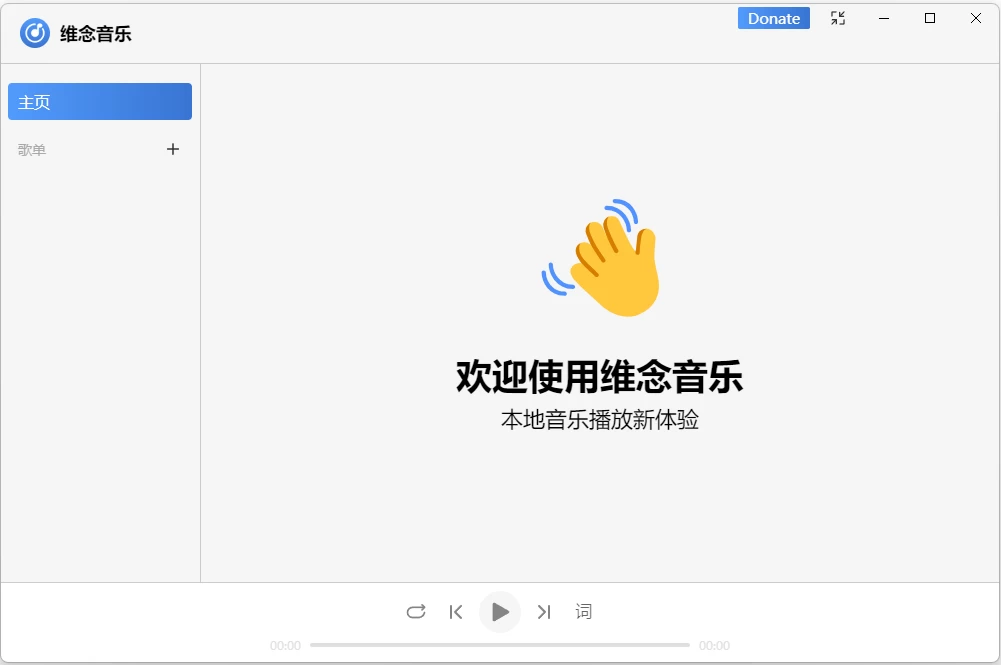This screenshot has width=1001, height=665.
Task: Close the music player window
Action: coord(976,18)
